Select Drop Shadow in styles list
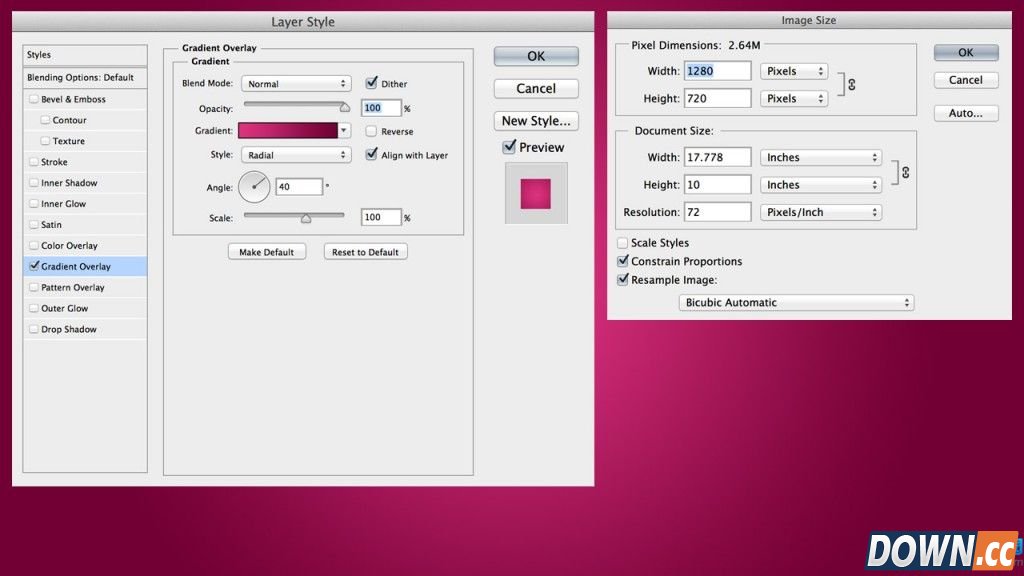This screenshot has height=576, width=1024. pyautogui.click(x=69, y=329)
